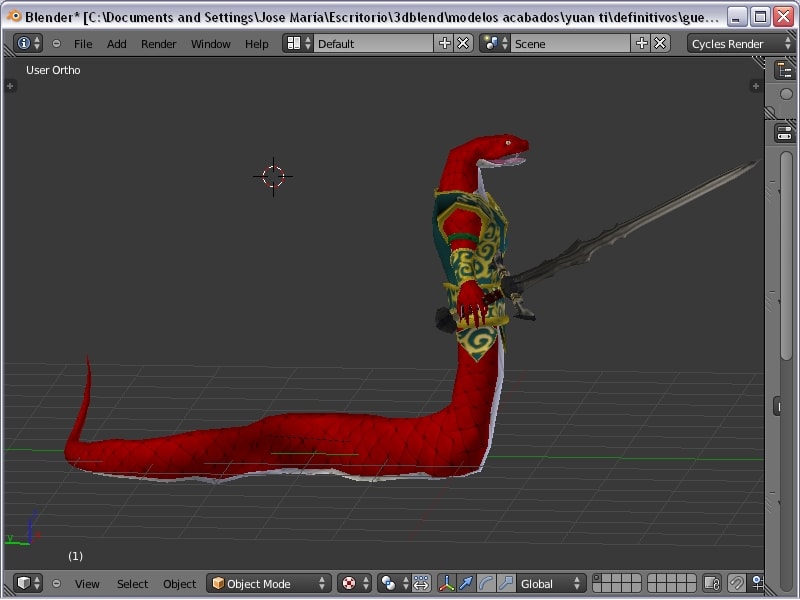Enable the rotate manipulator arc
The width and height of the screenshot is (800, 600).
486,583
